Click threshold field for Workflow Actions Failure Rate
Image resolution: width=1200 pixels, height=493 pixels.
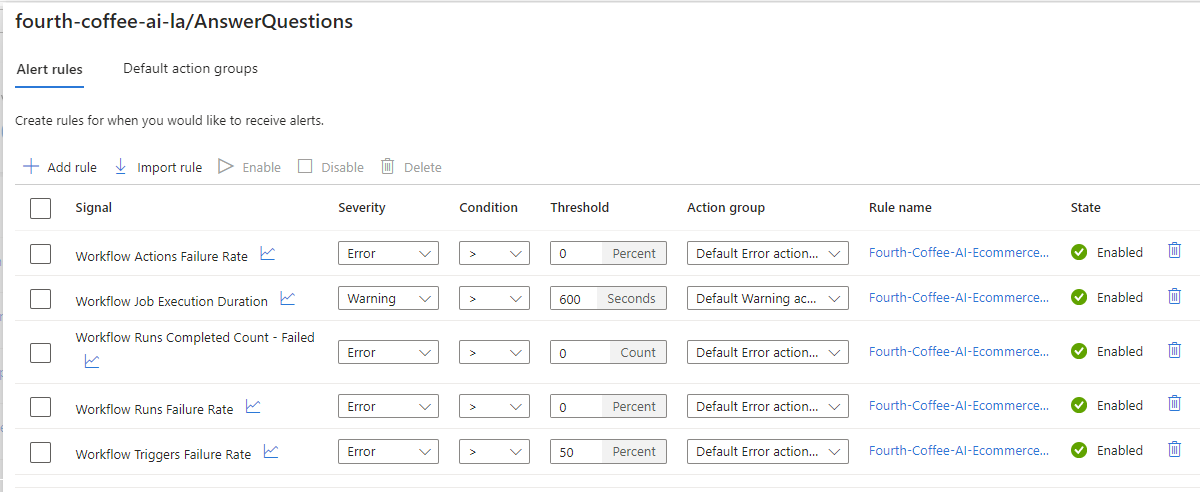(608, 253)
